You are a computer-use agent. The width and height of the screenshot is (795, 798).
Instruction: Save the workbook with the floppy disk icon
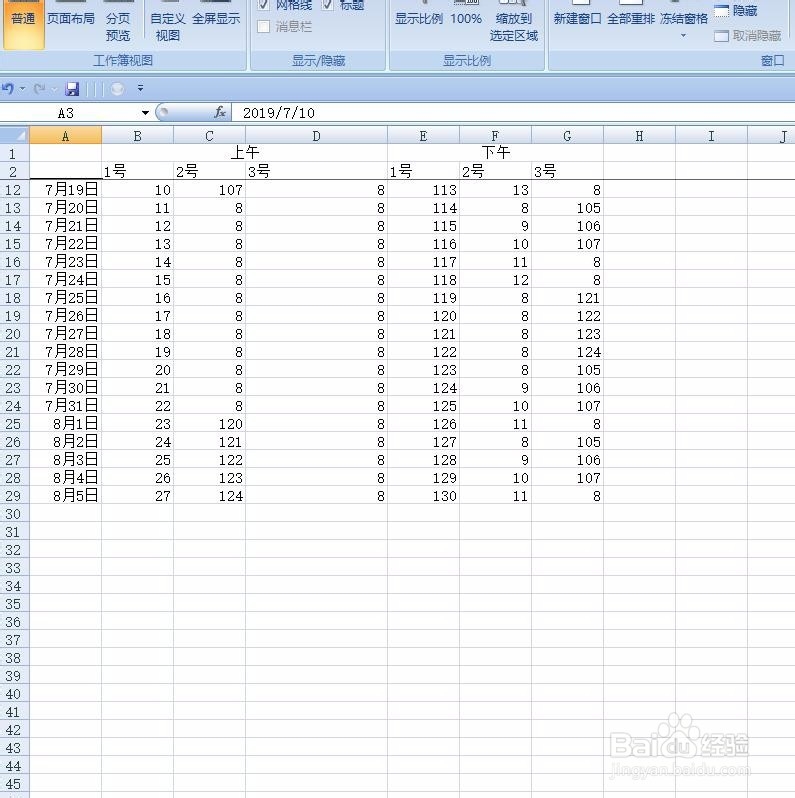[72, 89]
